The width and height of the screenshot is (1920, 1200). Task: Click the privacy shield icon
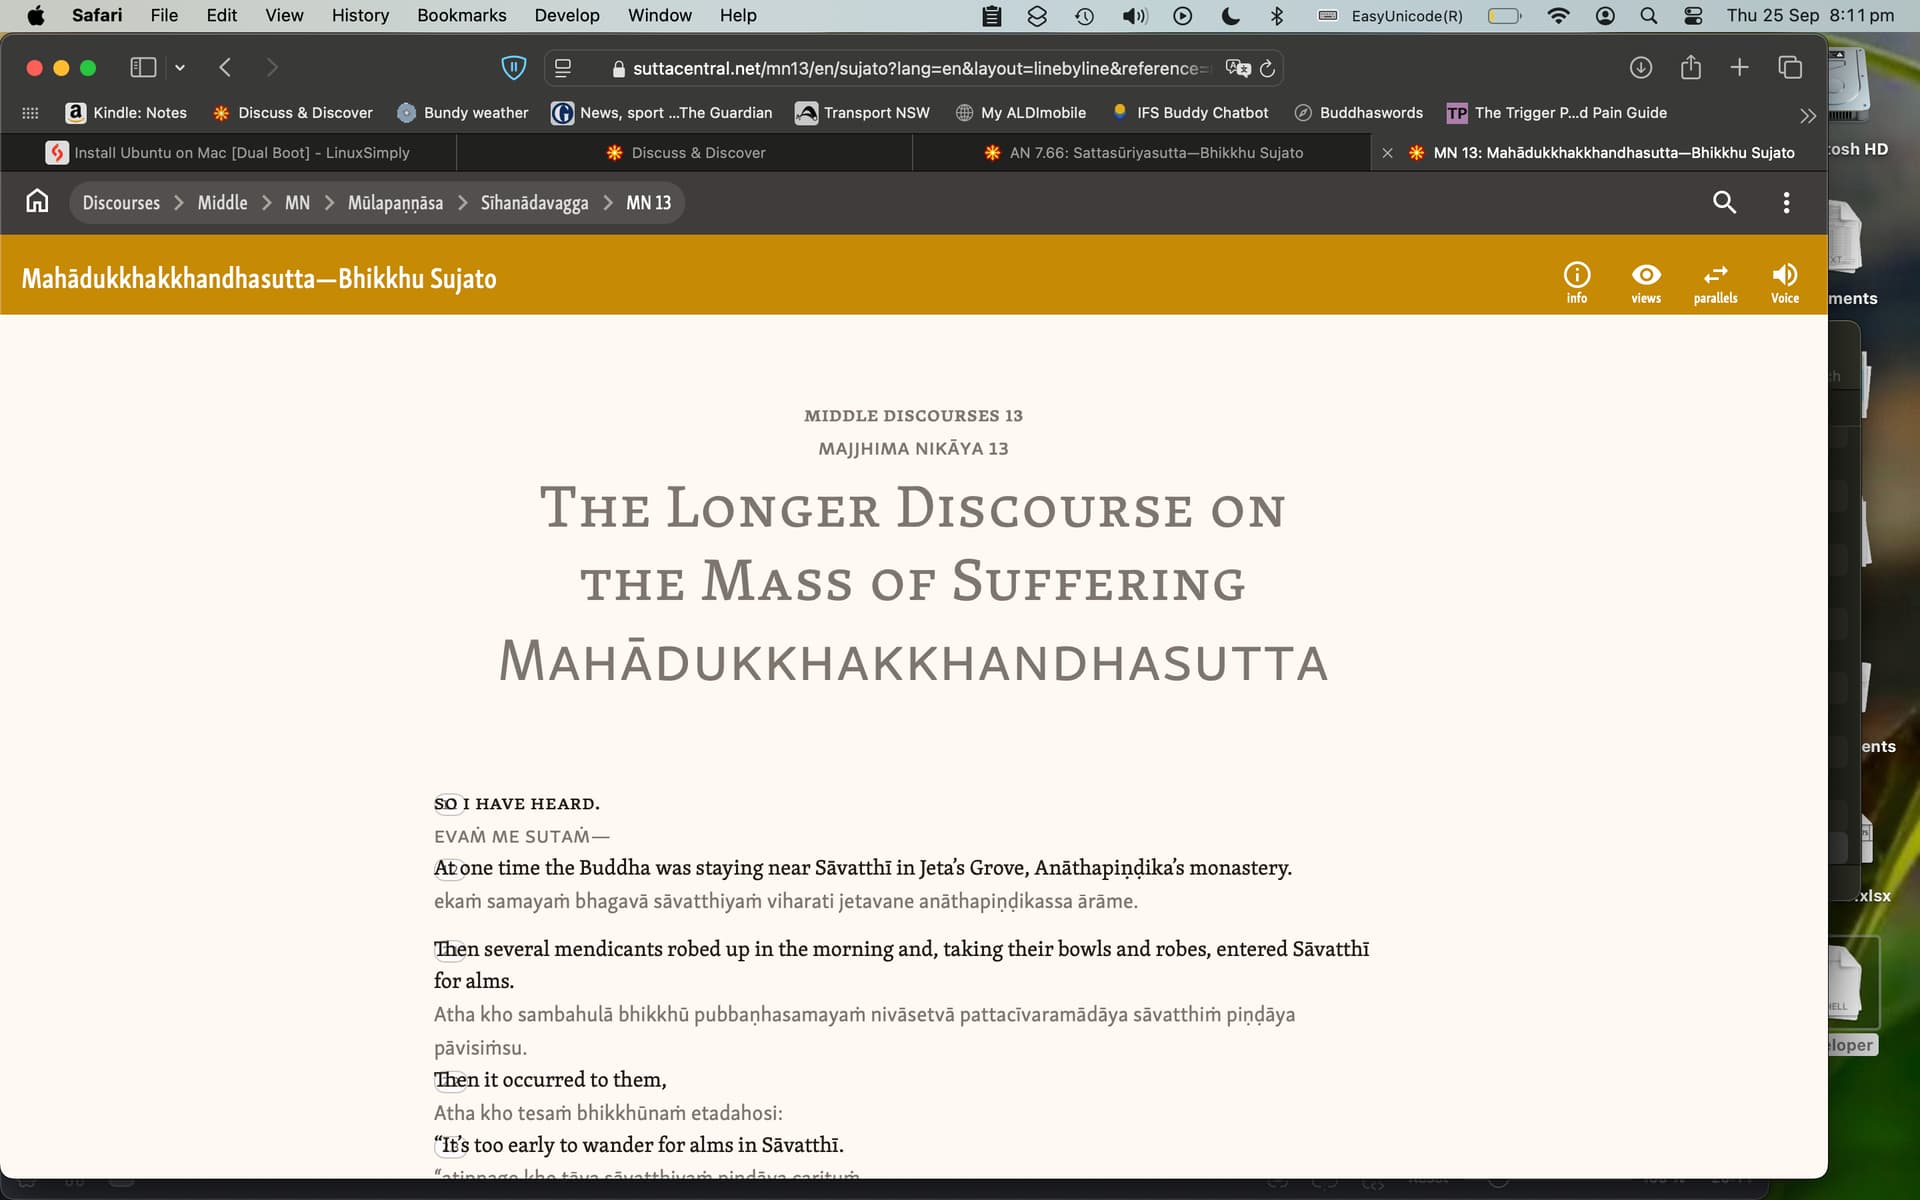click(513, 68)
